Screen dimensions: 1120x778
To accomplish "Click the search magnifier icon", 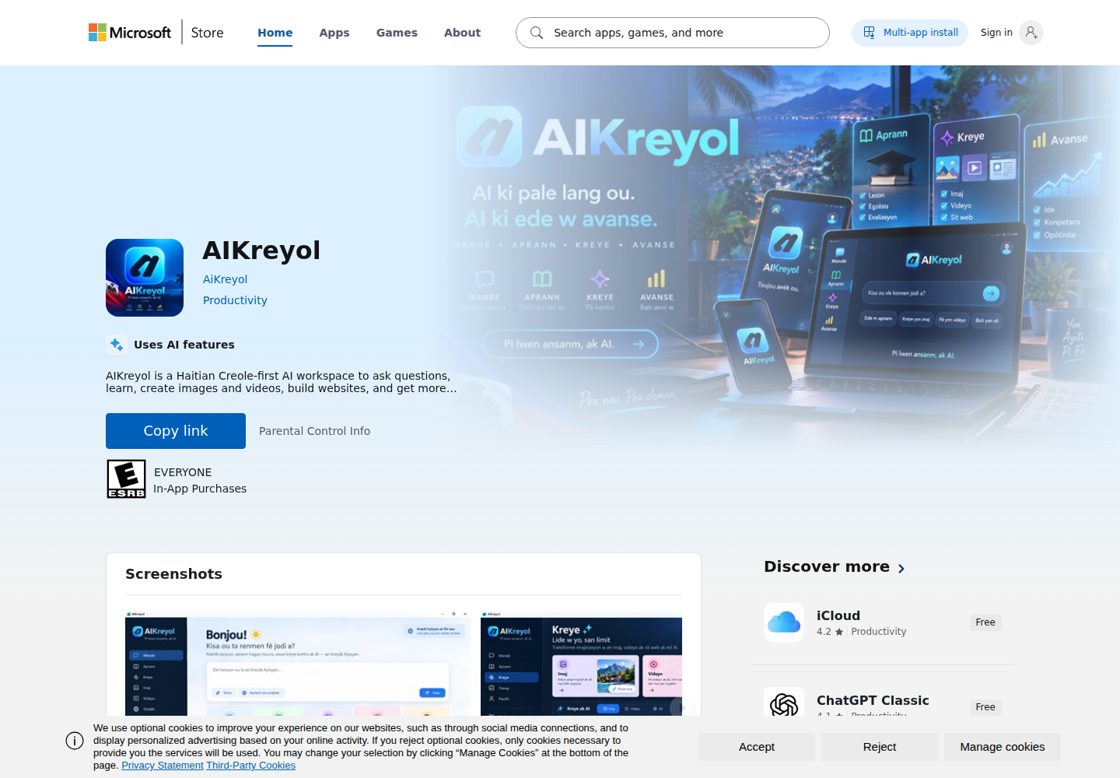I will tap(536, 33).
